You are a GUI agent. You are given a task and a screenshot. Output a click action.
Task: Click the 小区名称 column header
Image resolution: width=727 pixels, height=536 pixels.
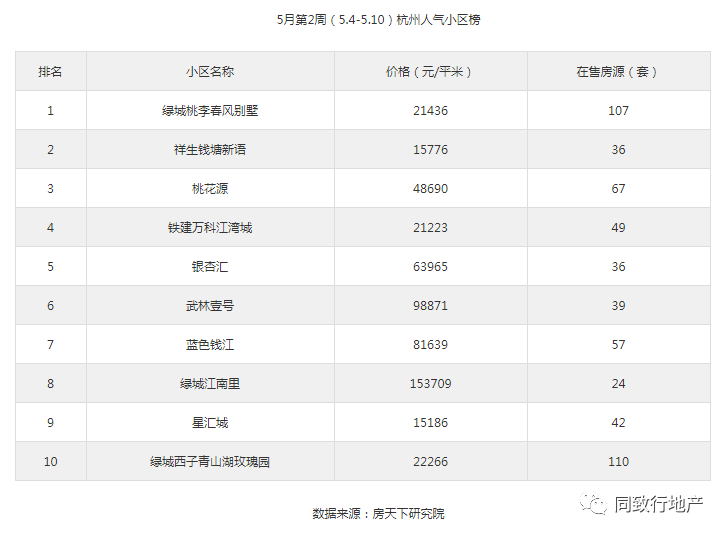pos(210,72)
